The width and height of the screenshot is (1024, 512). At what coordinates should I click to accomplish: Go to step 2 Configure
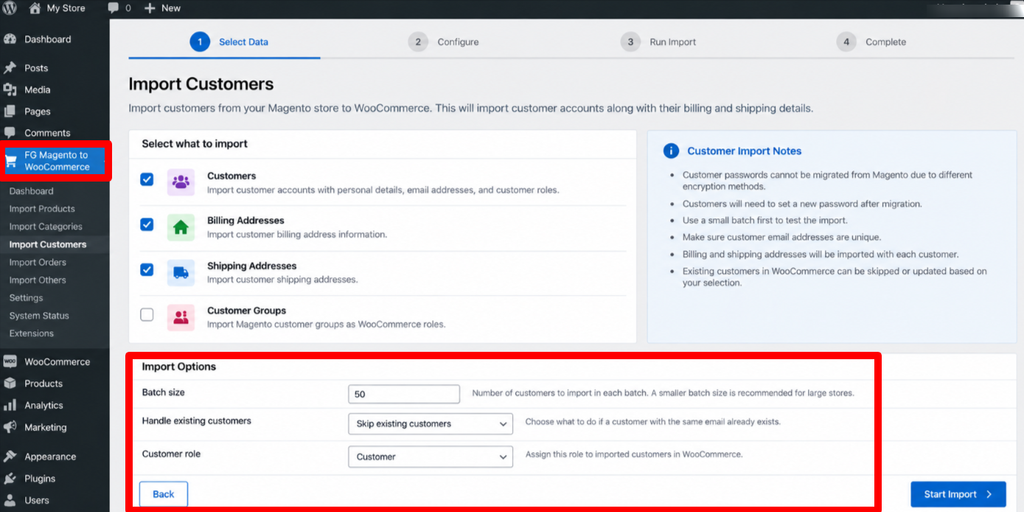(443, 42)
